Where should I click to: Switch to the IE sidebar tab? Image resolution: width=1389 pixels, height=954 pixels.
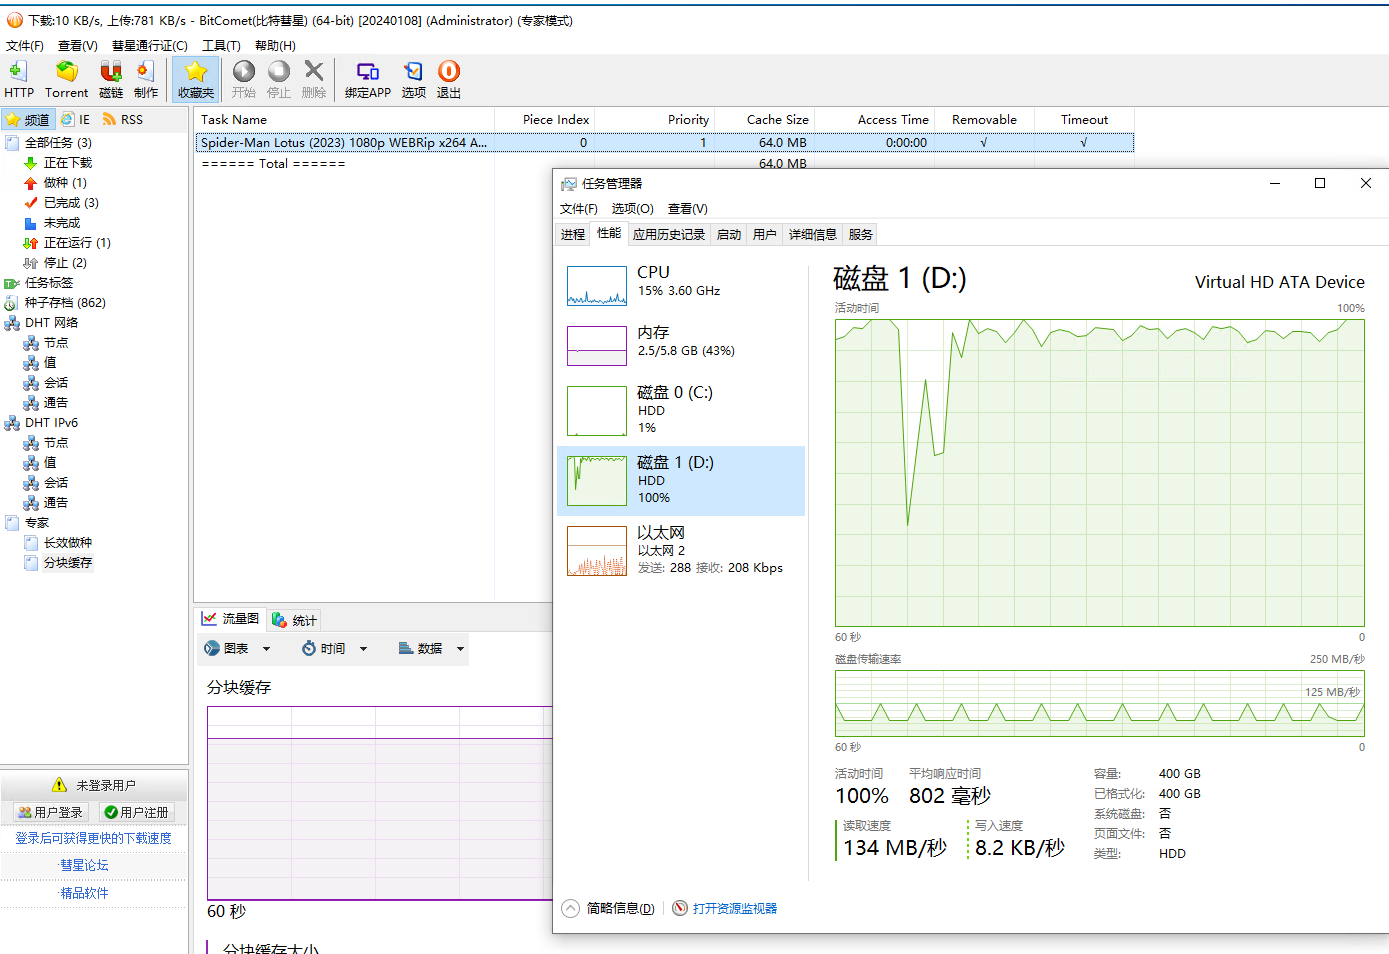76,119
